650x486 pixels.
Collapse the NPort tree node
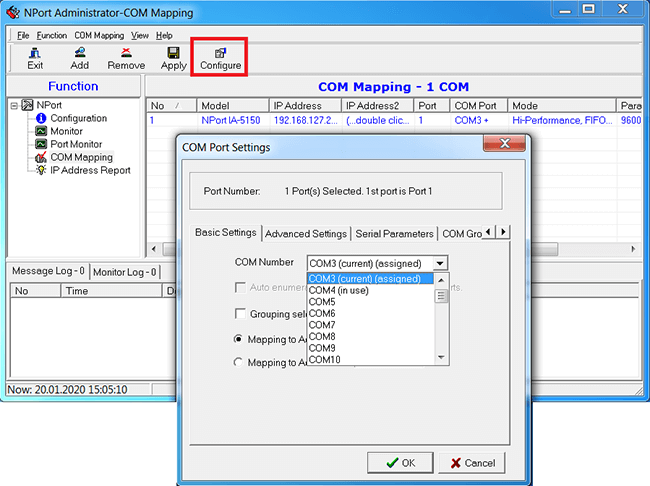pyautogui.click(x=14, y=106)
